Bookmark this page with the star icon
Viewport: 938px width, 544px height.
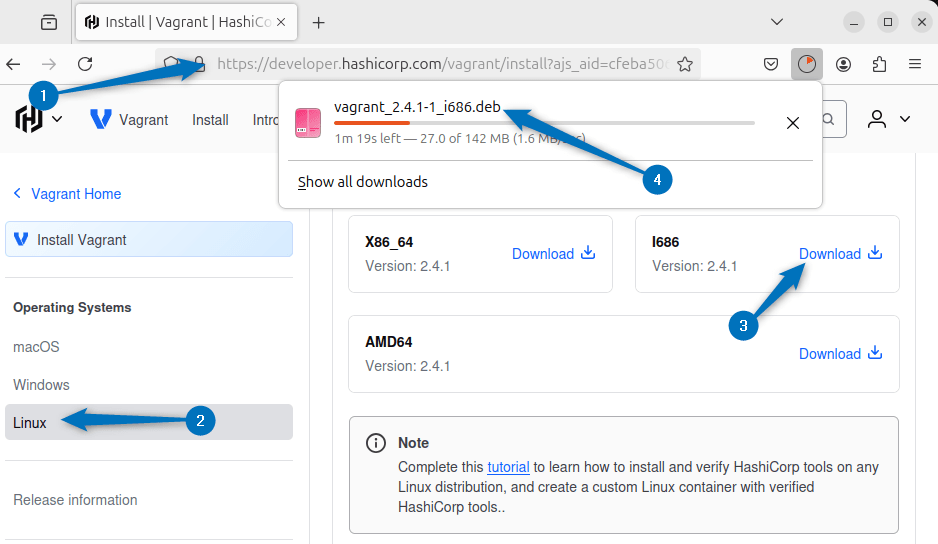[x=685, y=64]
